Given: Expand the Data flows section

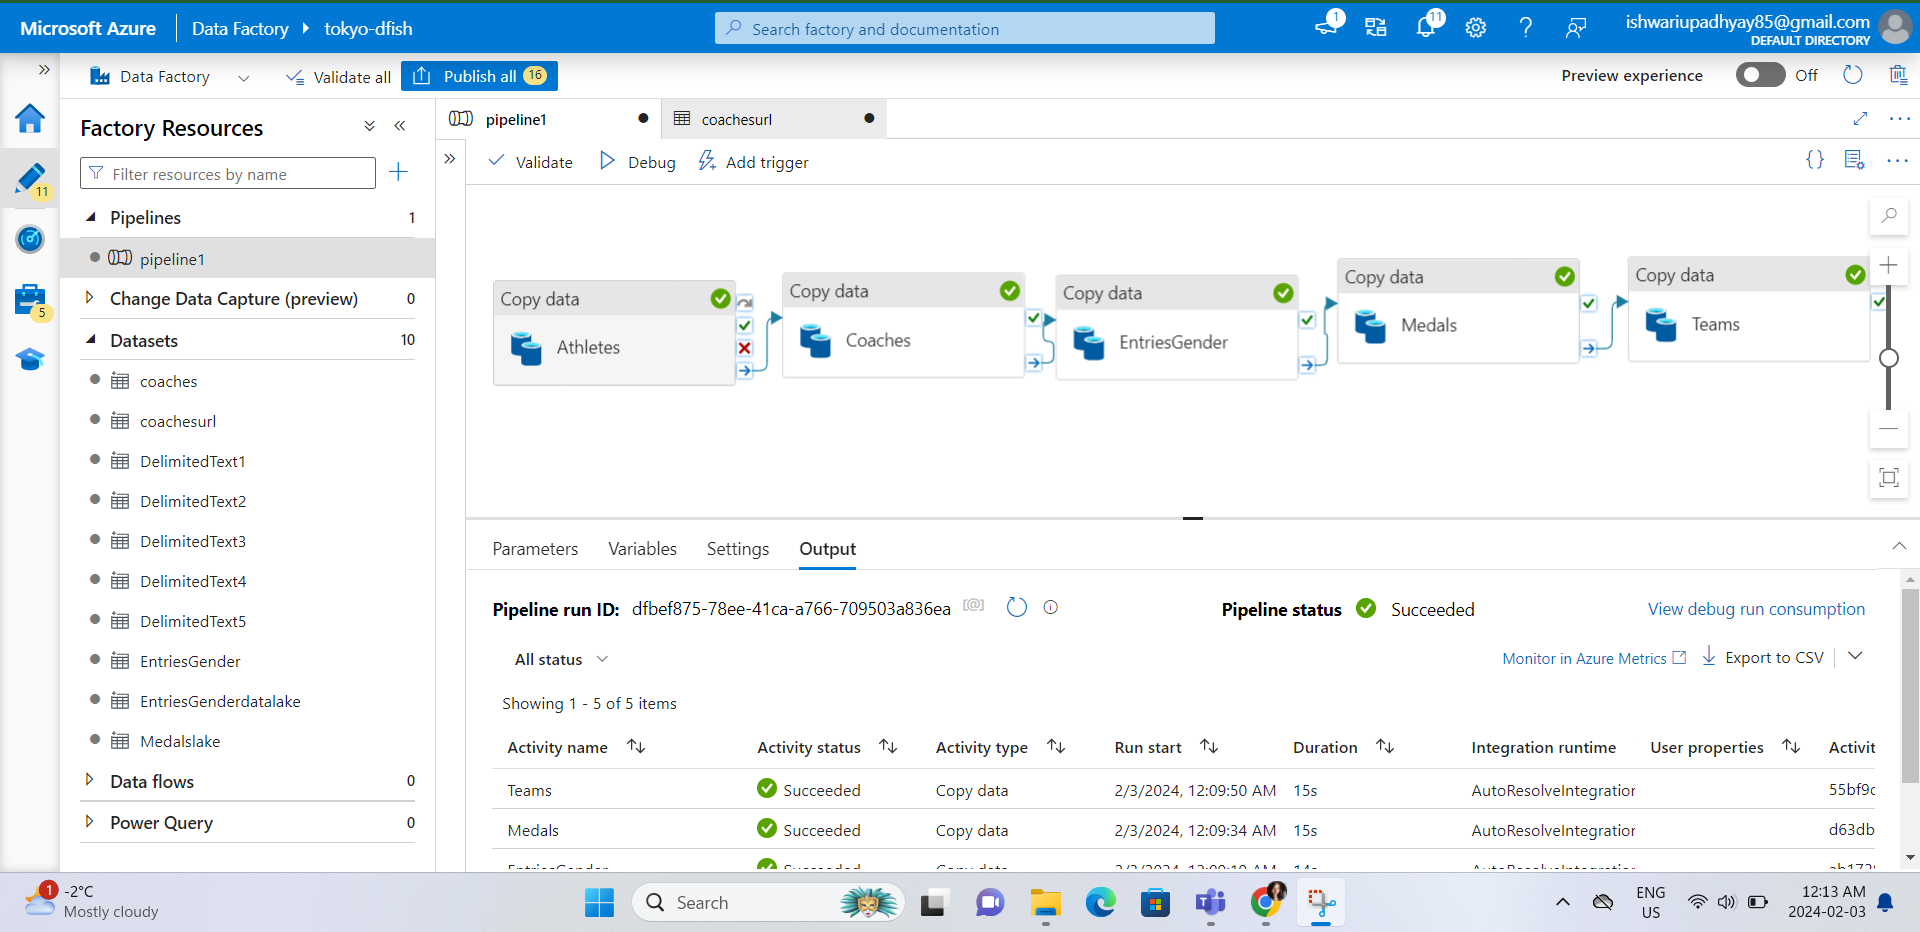Looking at the screenshot, I should click(90, 780).
